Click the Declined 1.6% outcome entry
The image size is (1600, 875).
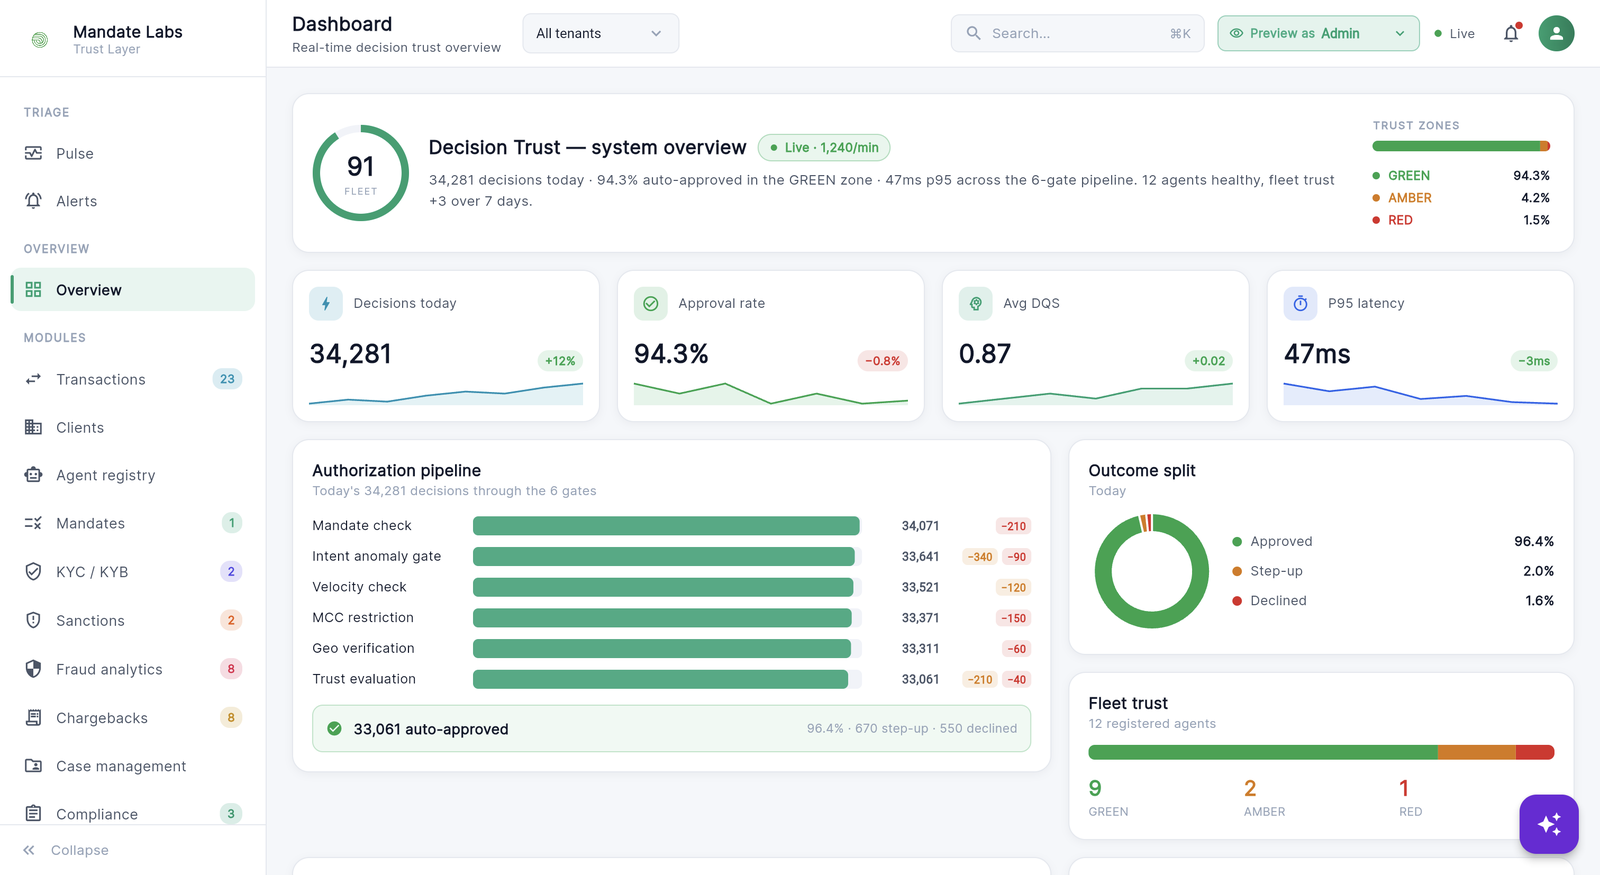point(1393,600)
